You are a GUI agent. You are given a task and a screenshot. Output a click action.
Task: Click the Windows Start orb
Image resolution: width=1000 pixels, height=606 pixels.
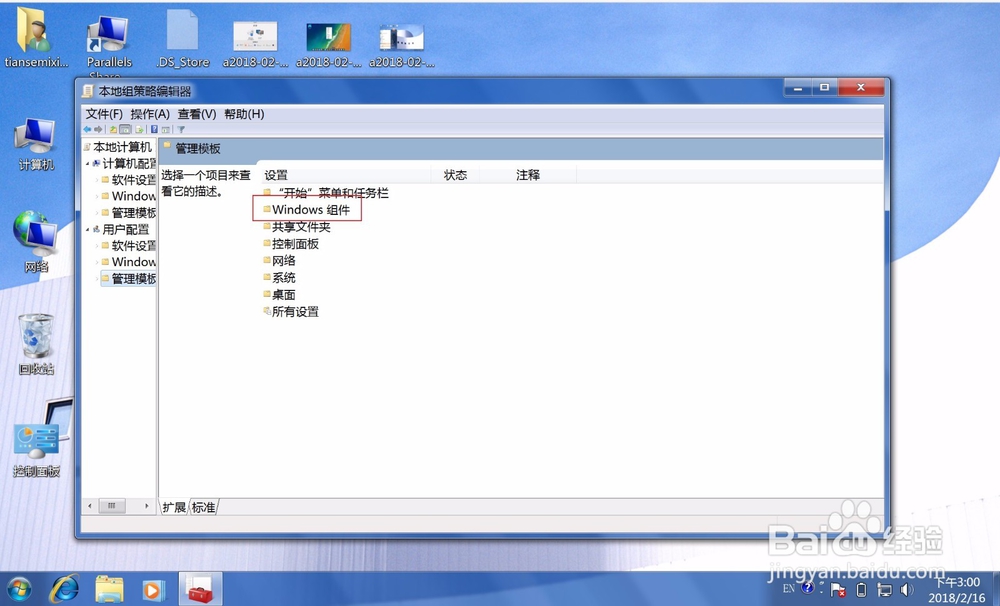point(19,589)
